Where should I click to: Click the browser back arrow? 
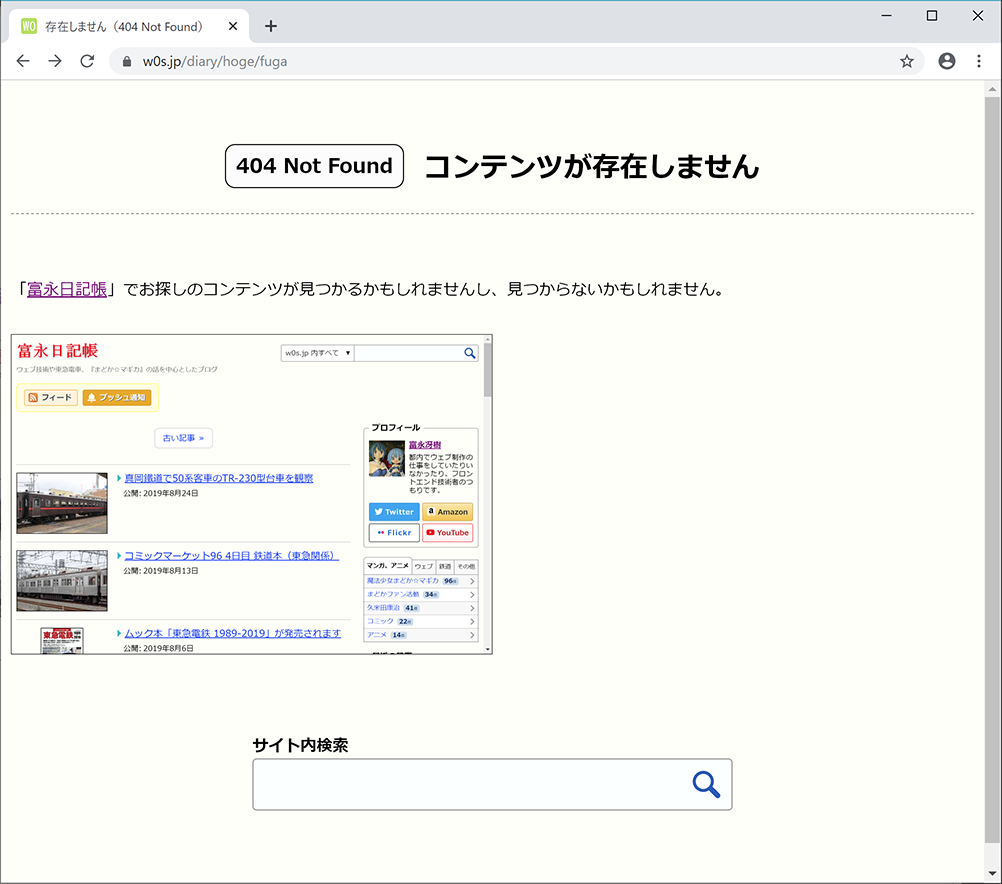23,61
